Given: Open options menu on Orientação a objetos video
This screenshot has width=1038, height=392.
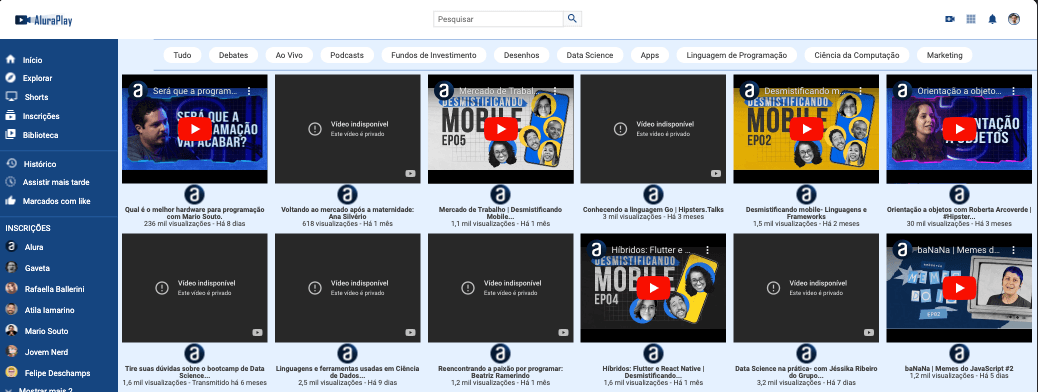Looking at the screenshot, I should coord(1014,91).
